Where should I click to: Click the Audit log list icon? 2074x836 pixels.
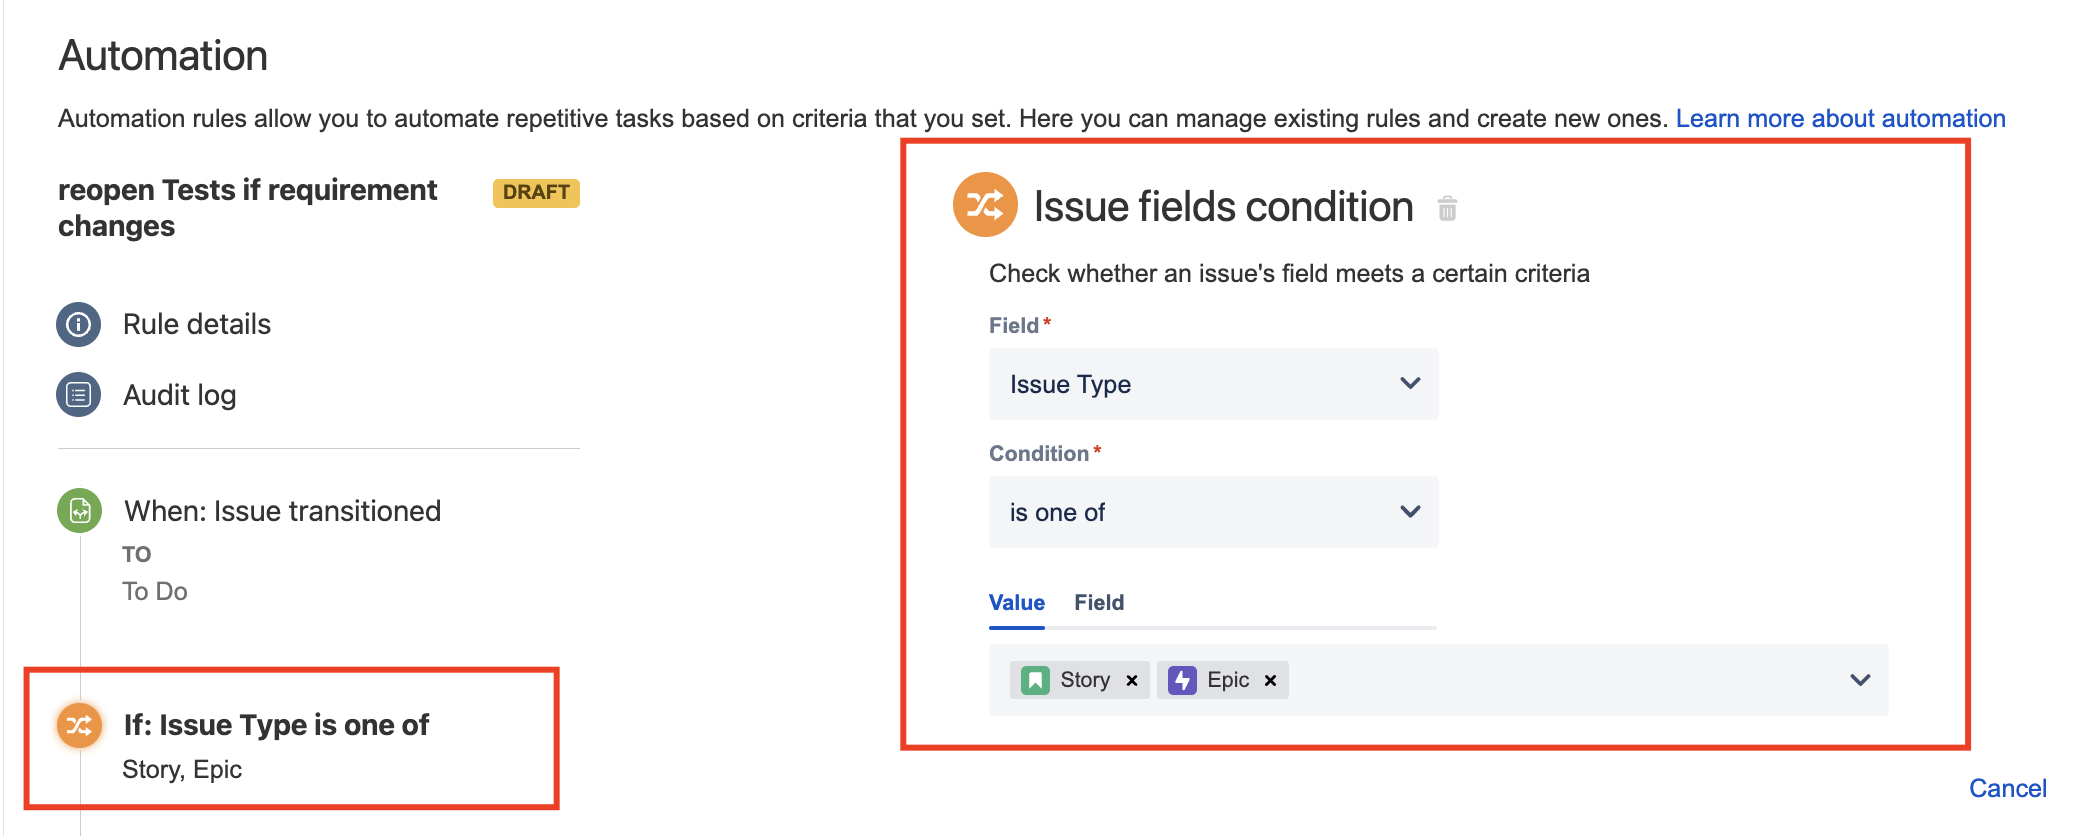tap(79, 395)
